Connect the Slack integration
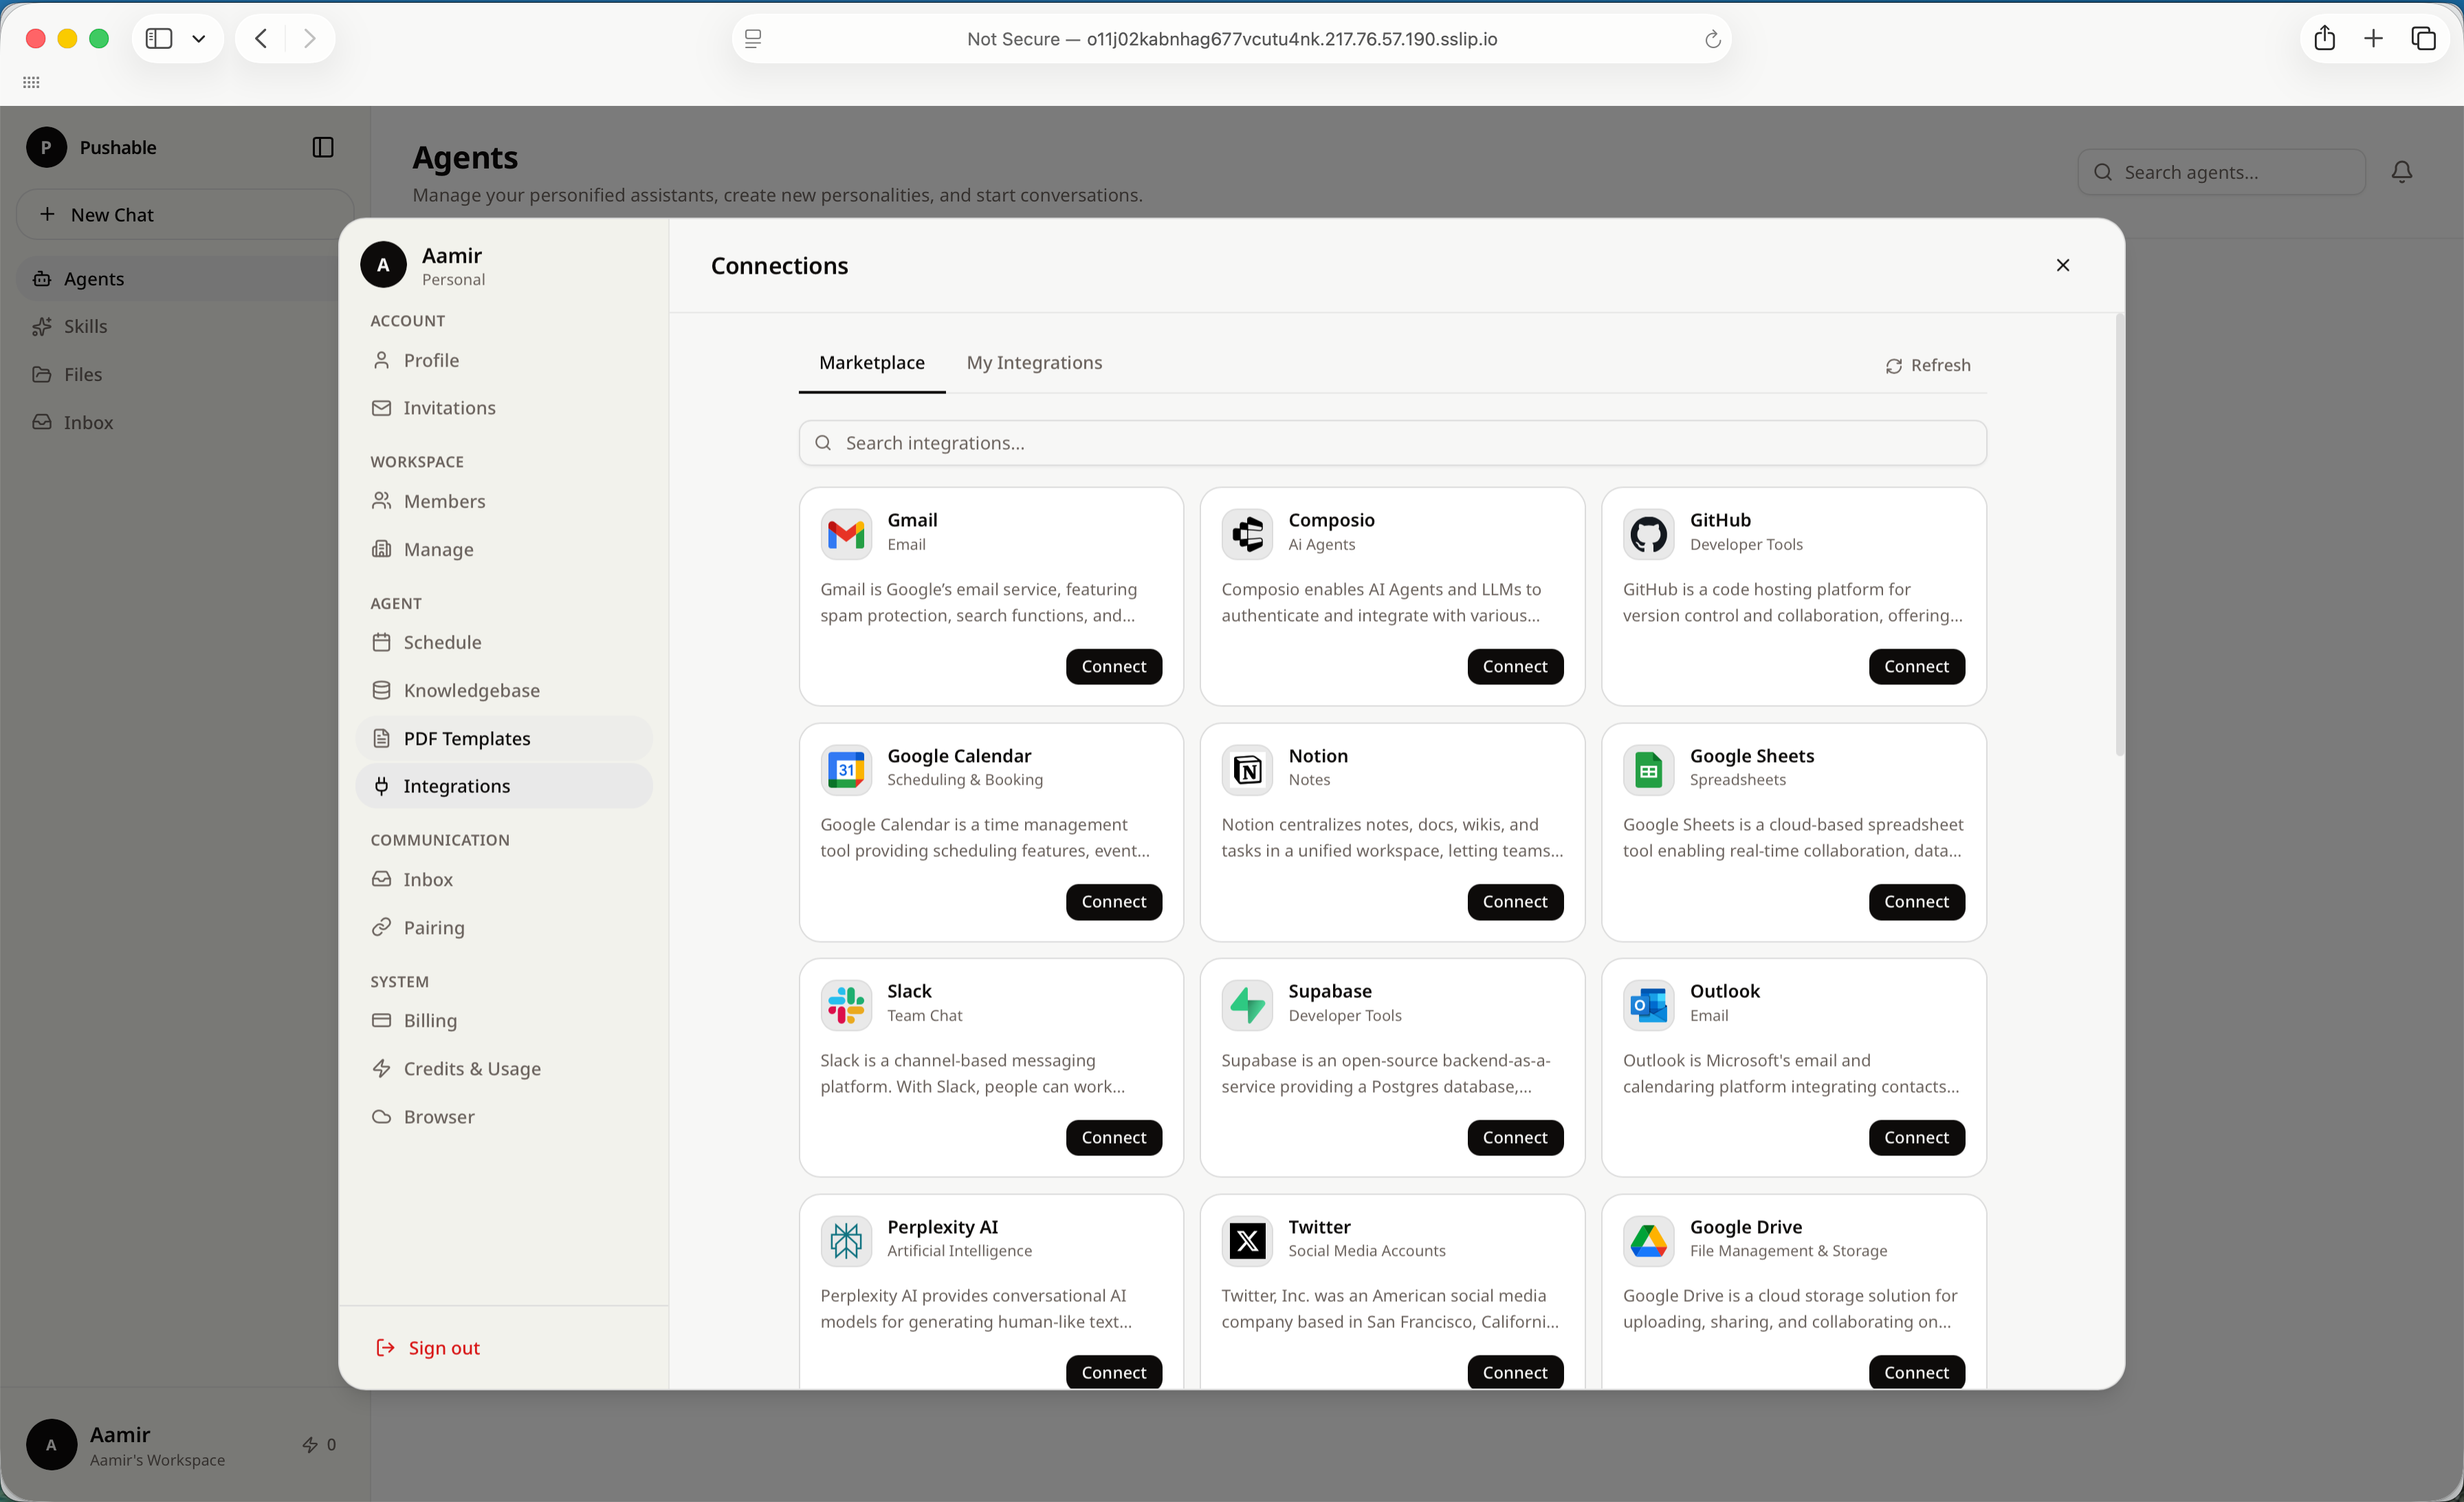The width and height of the screenshot is (2464, 1502). click(x=1113, y=1137)
